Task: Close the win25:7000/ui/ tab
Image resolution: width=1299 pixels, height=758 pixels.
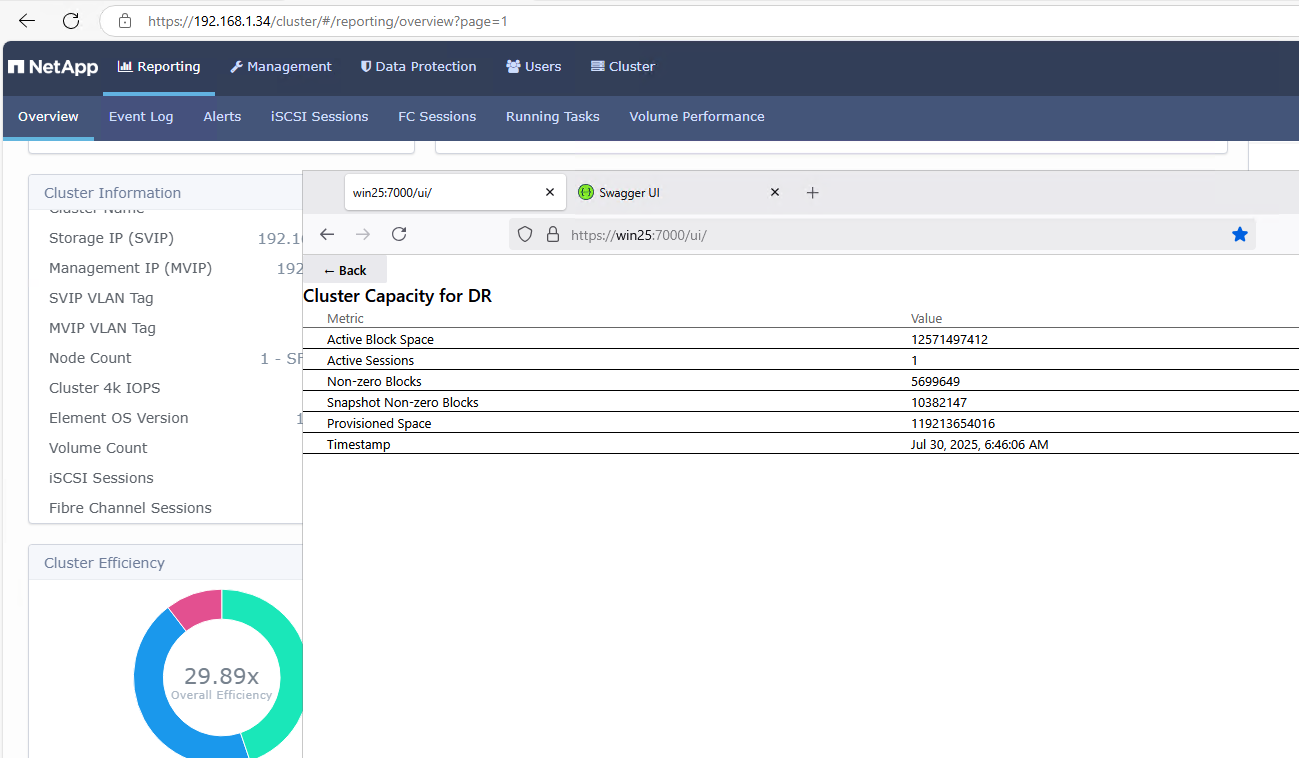Action: [550, 192]
